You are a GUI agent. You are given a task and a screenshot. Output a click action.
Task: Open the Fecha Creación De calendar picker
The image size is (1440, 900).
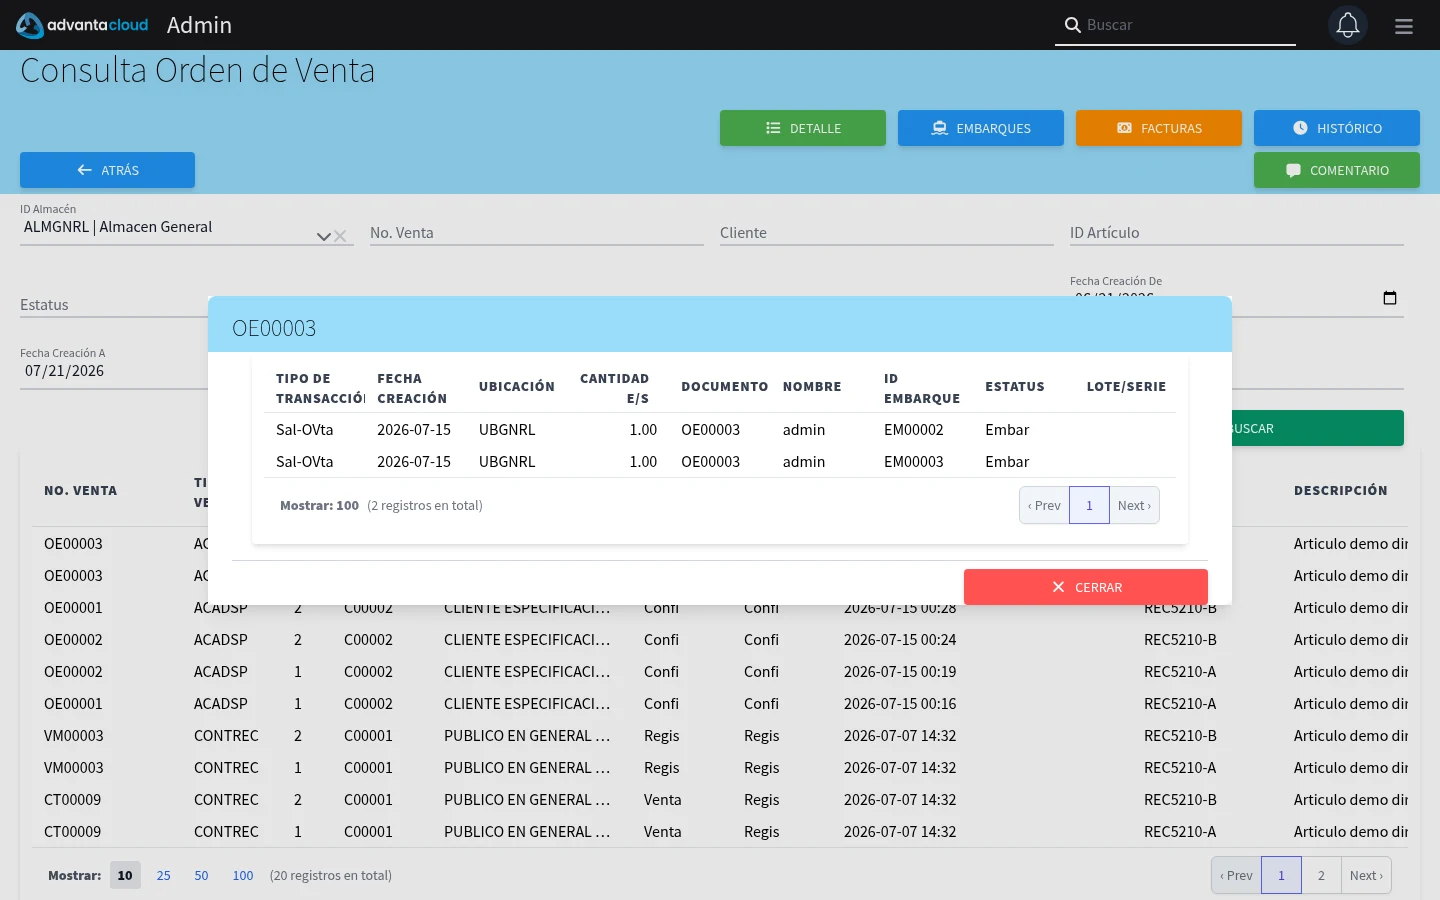1390,298
